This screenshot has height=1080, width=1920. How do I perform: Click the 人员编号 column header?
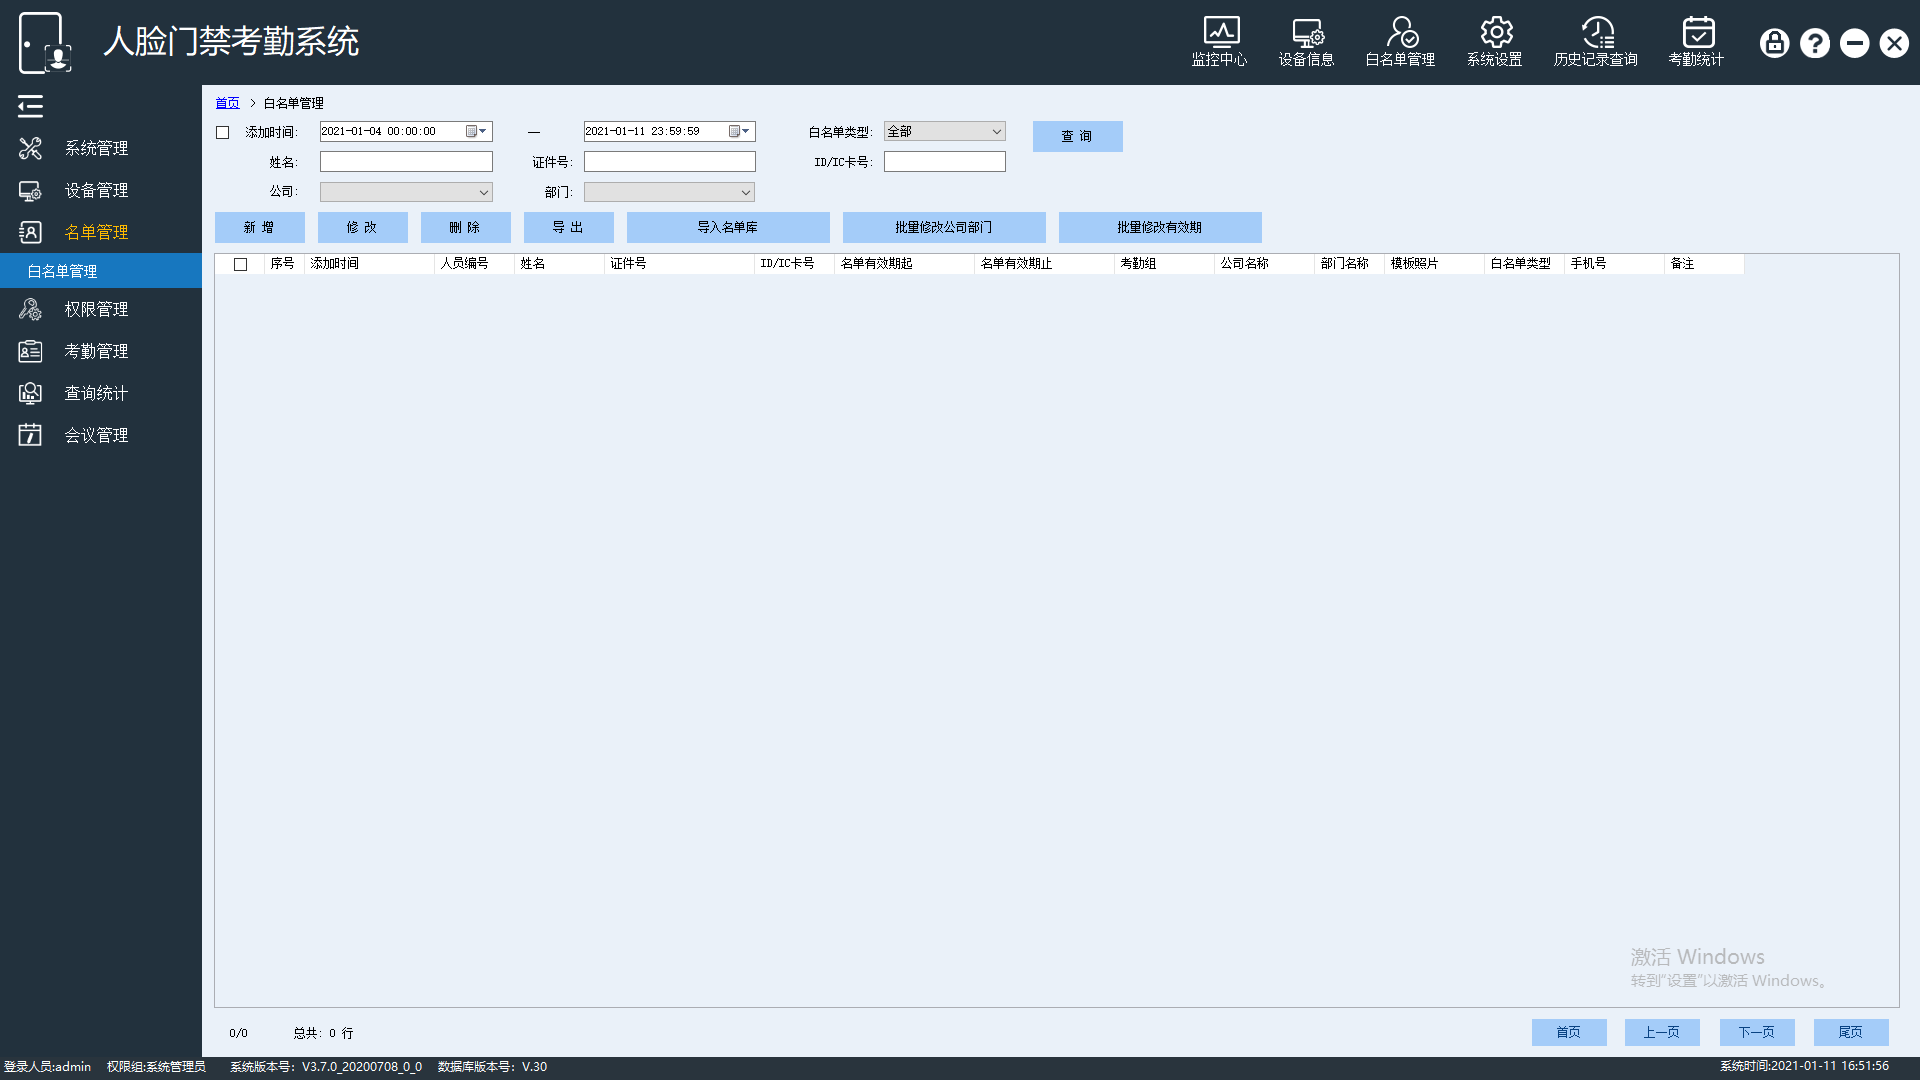pyautogui.click(x=474, y=264)
